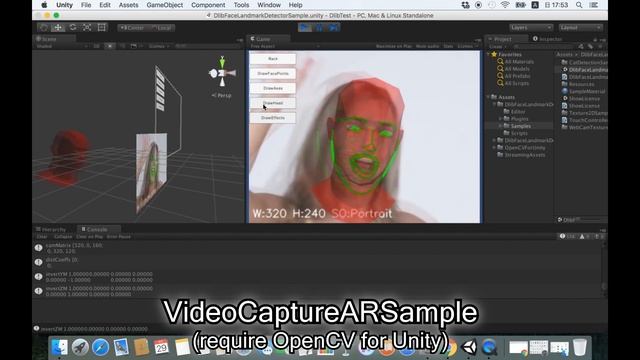640x360 pixels.
Task: Select the Scale tool in toolbar
Action: tap(87, 27)
